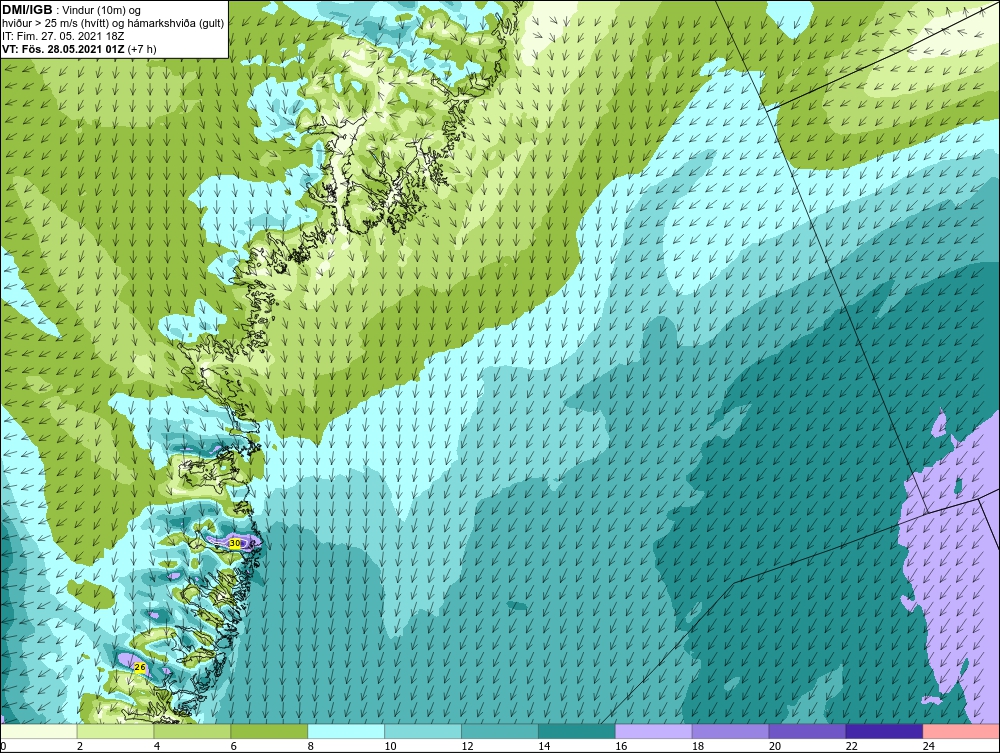Click the legend scale label 20

(775, 746)
